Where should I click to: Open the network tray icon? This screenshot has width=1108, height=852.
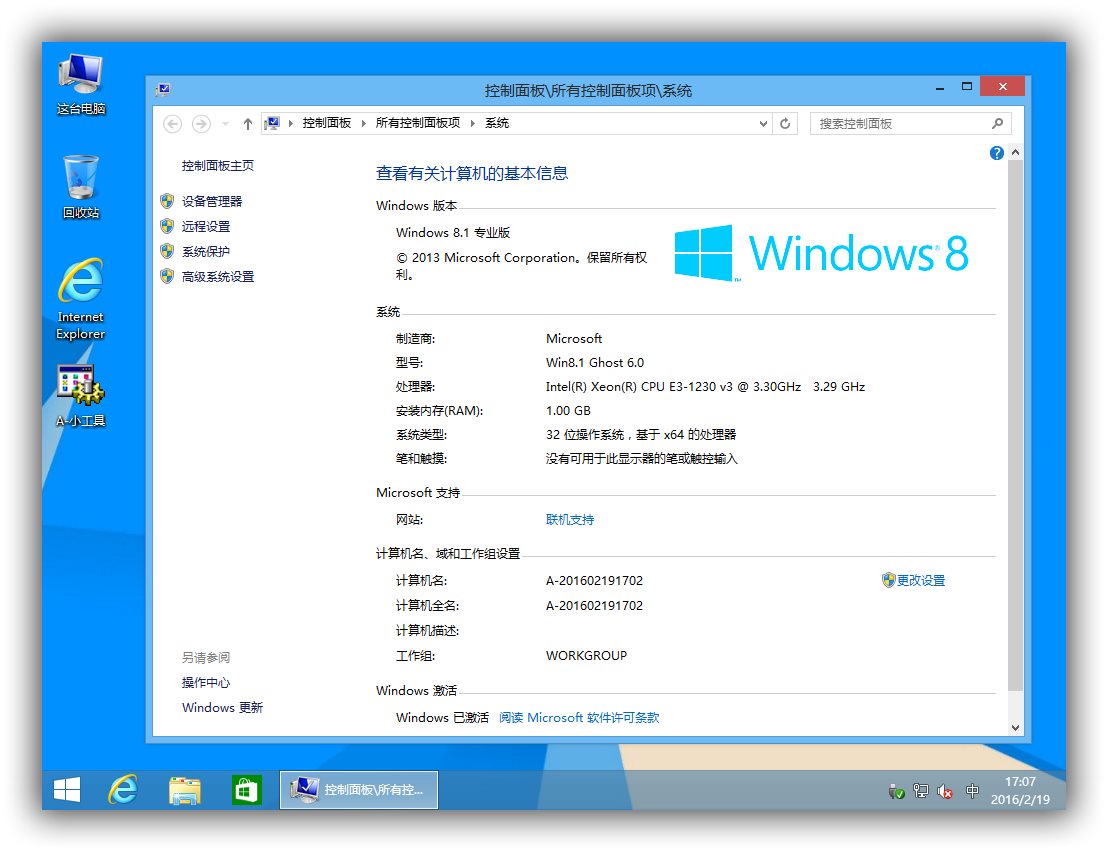pos(921,791)
